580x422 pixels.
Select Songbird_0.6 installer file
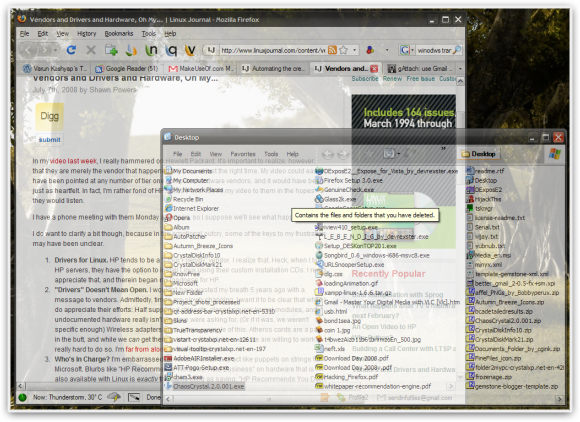pos(372,256)
